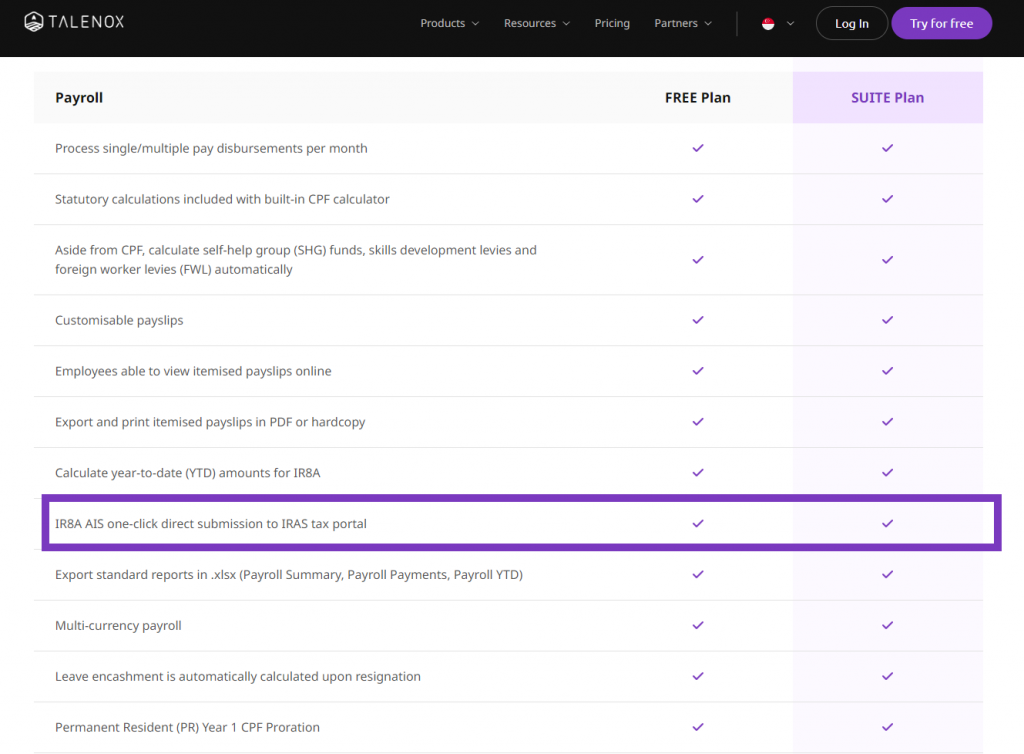Click FREE Plan checkmark for Multi-currency payroll
This screenshot has height=754, width=1024.
coord(698,625)
